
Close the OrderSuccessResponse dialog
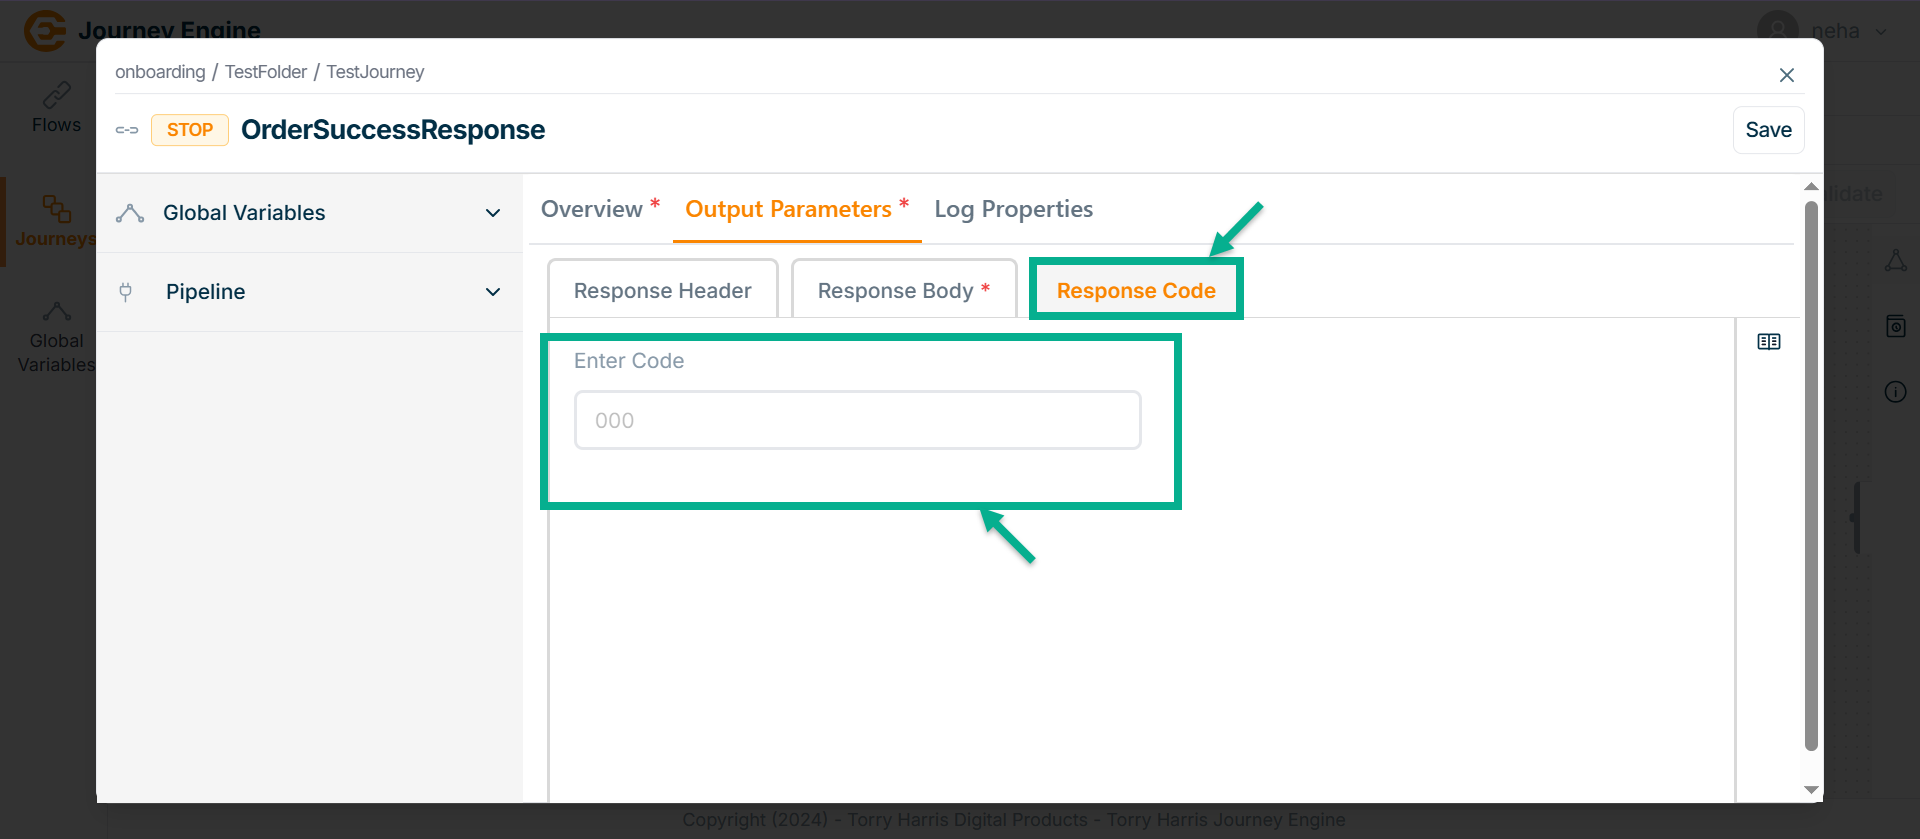pos(1786,75)
